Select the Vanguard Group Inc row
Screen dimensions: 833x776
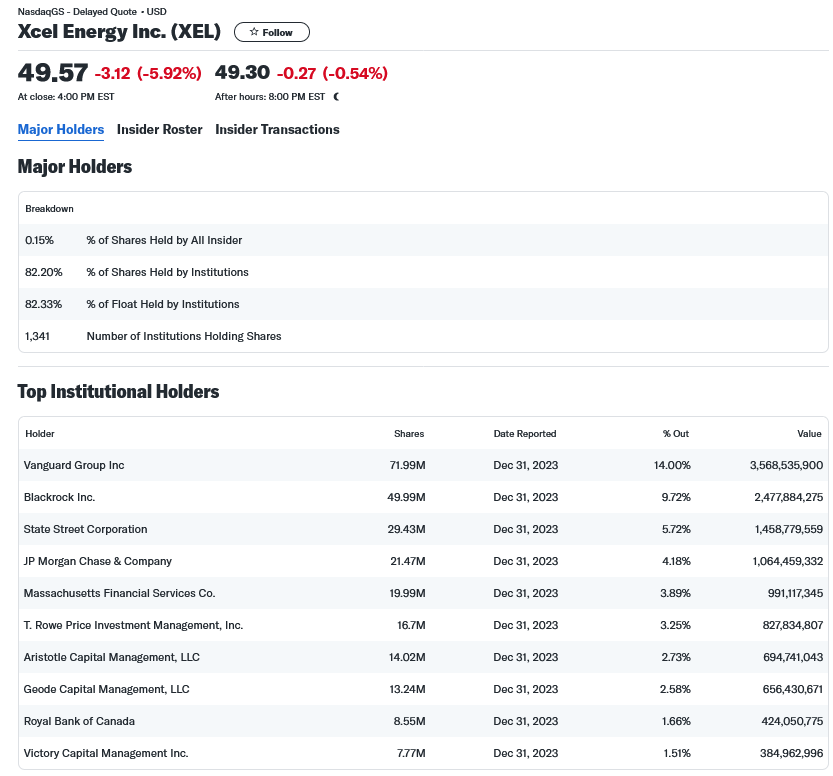click(x=423, y=465)
